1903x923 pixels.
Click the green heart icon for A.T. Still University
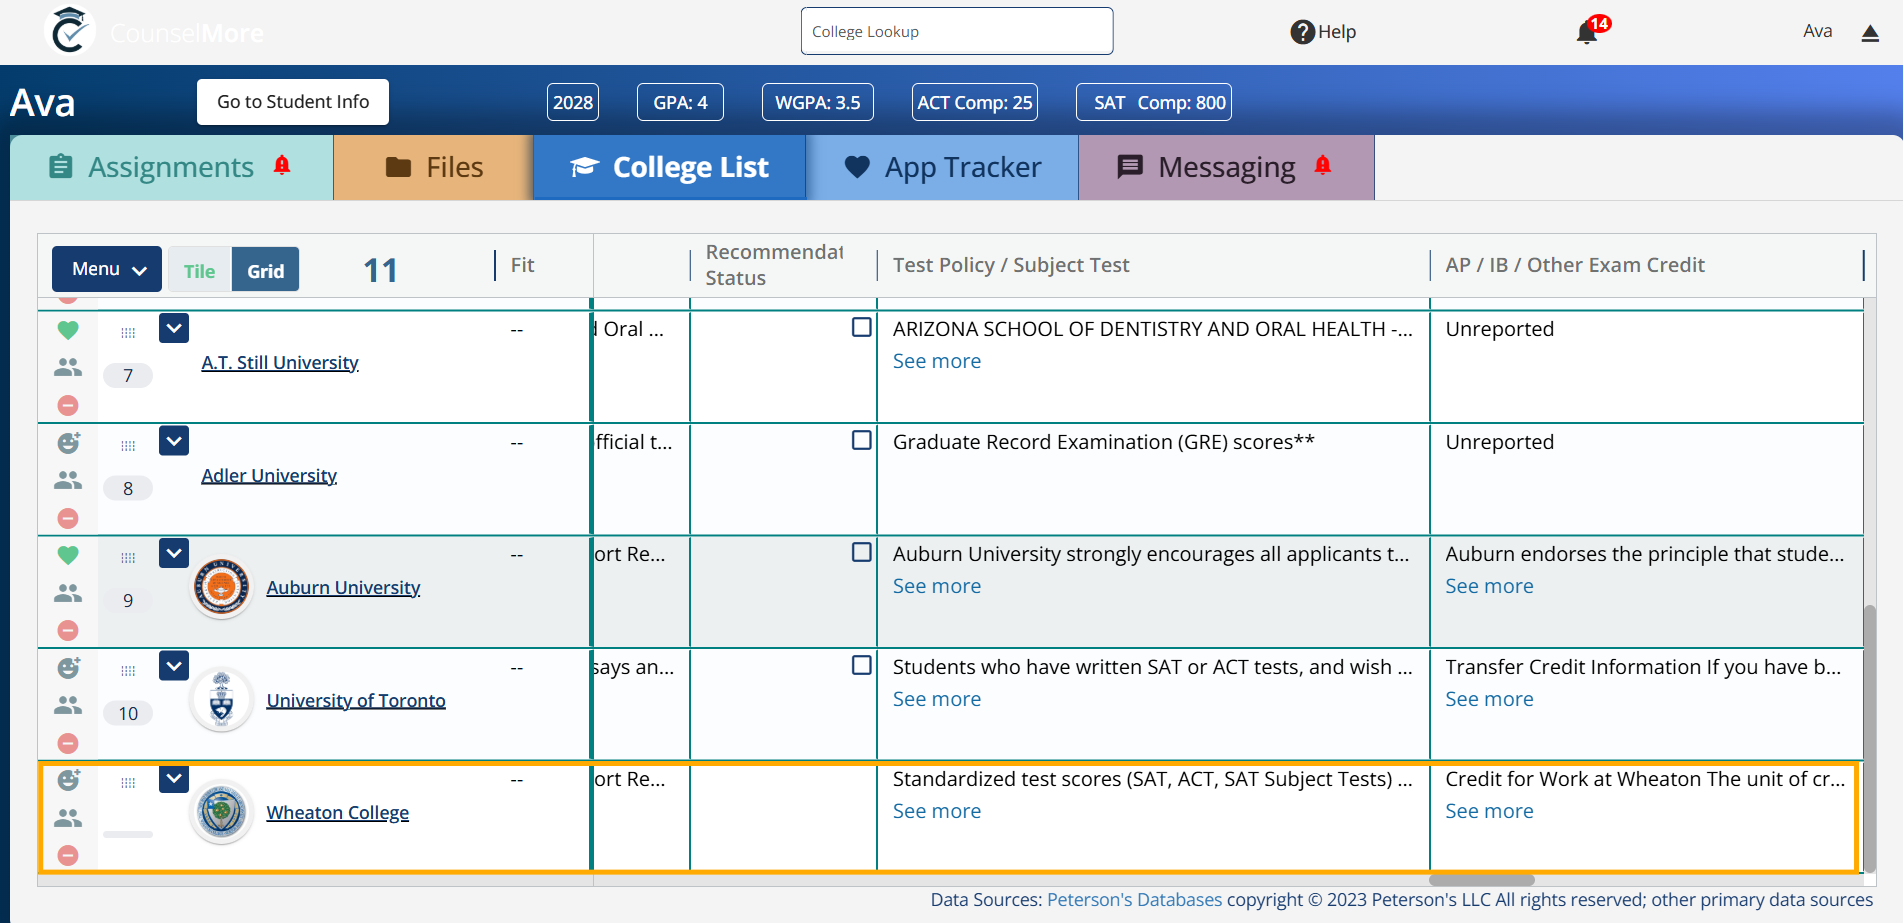pos(68,330)
